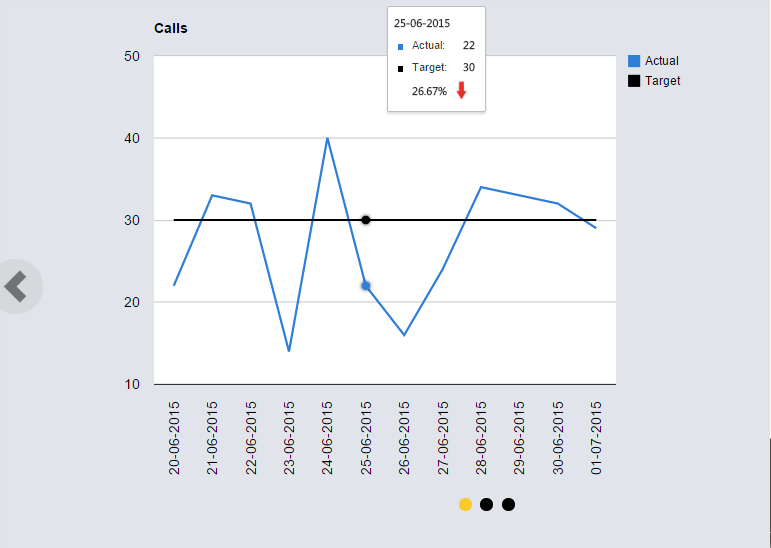This screenshot has width=771, height=548.
Task: Click the 01-07-2015 x-axis date label
Action: [x=596, y=438]
